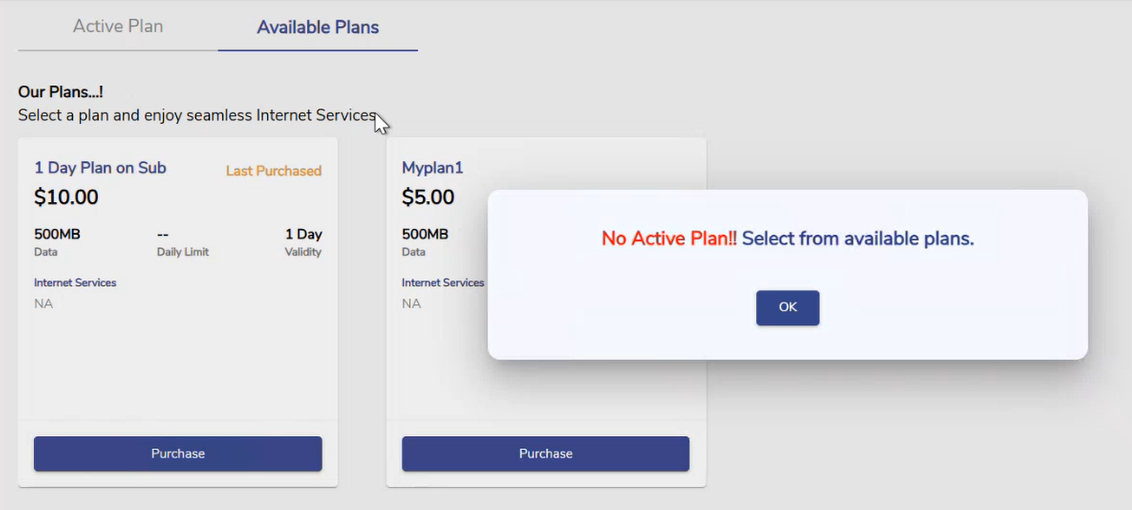Click the 1 Day Validity value
Image resolution: width=1132 pixels, height=510 pixels.
click(x=303, y=235)
